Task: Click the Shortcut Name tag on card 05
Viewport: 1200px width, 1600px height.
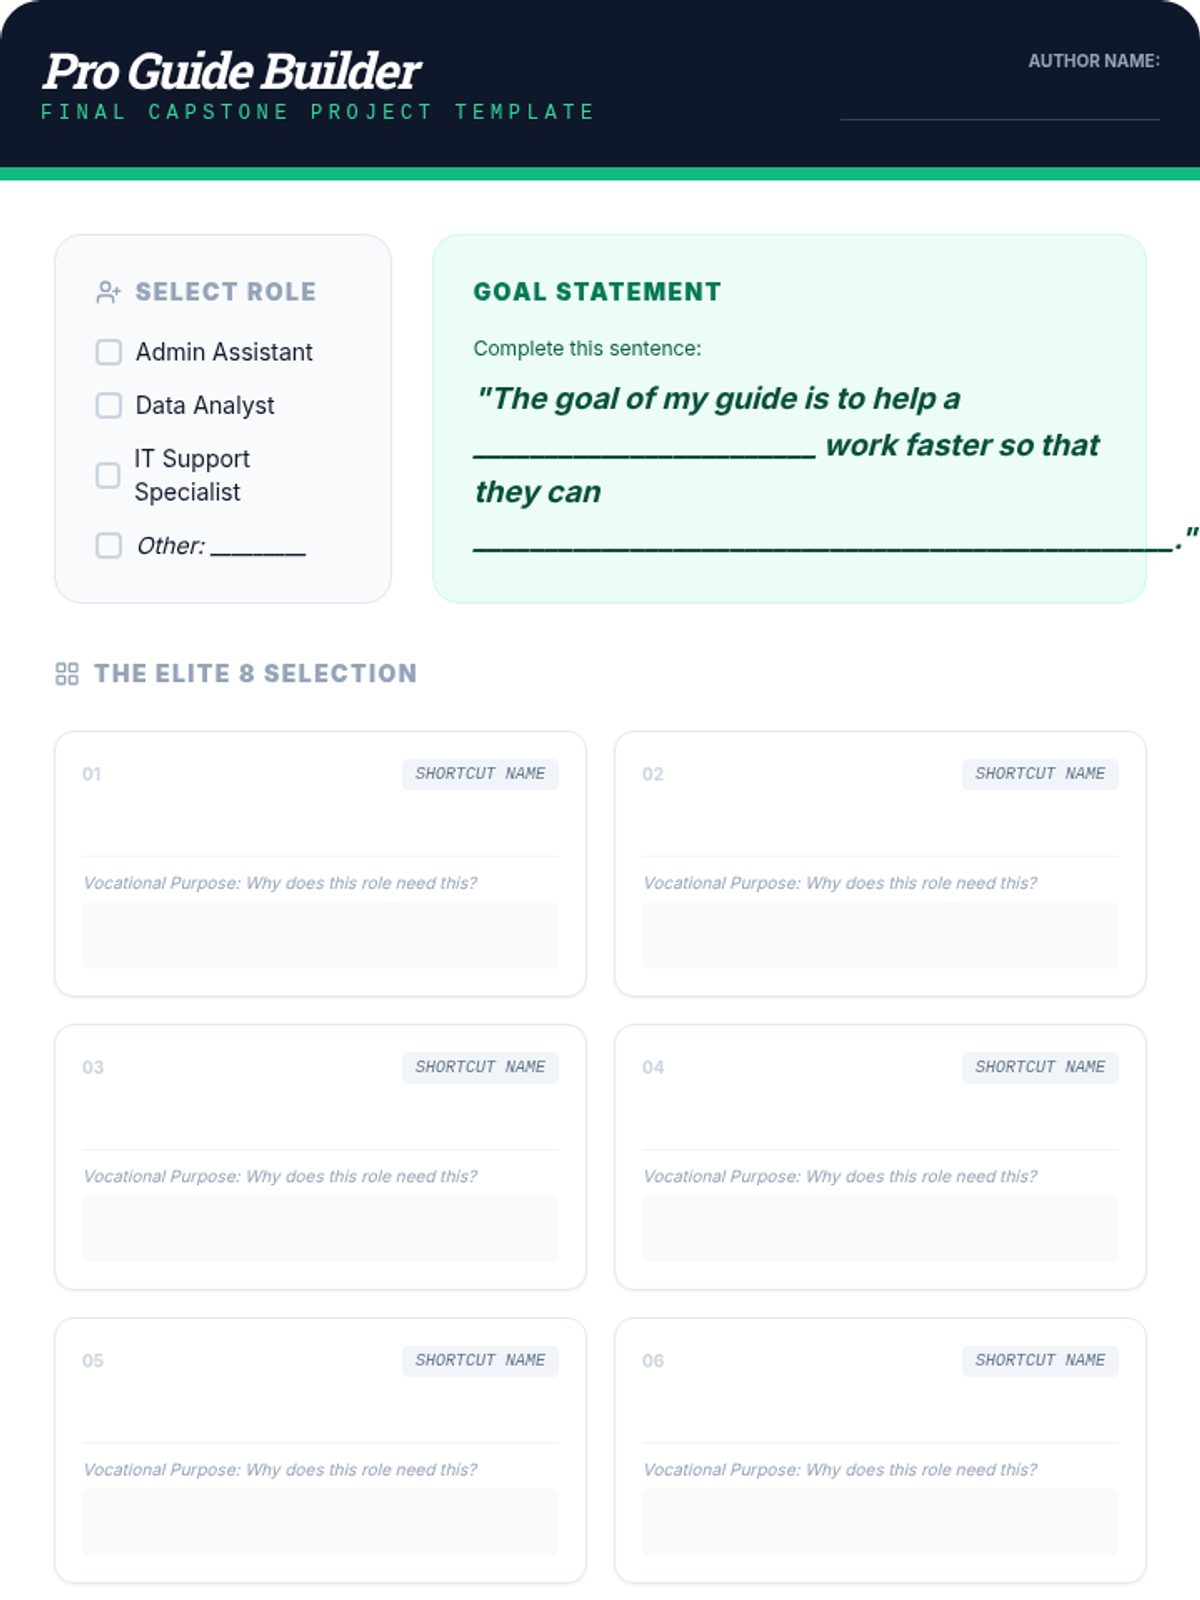Action: pyautogui.click(x=480, y=1360)
